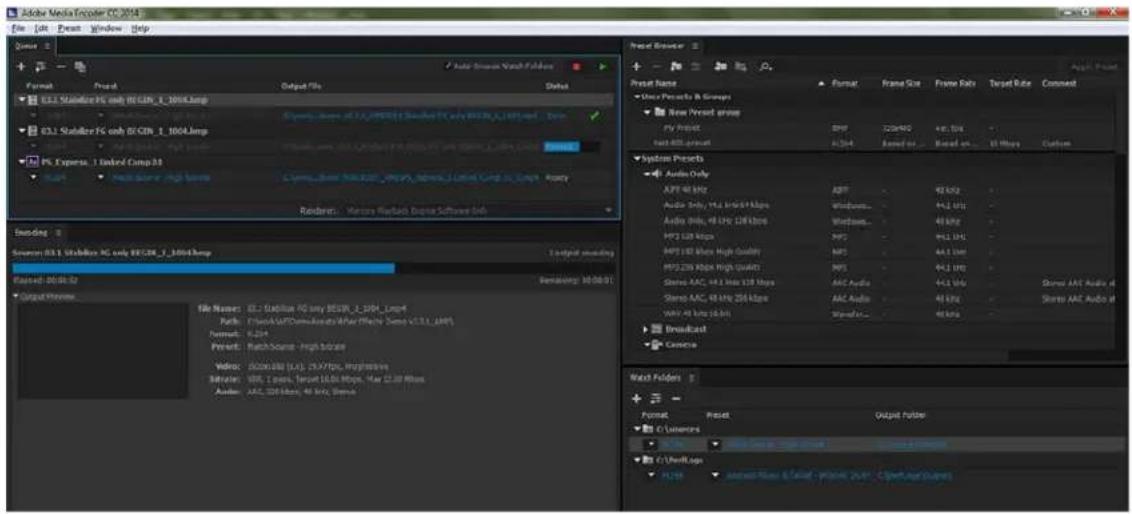Viewport: 1132px width, 514px height.
Task: Click green Done checkmark on first queue item
Action: tap(593, 116)
